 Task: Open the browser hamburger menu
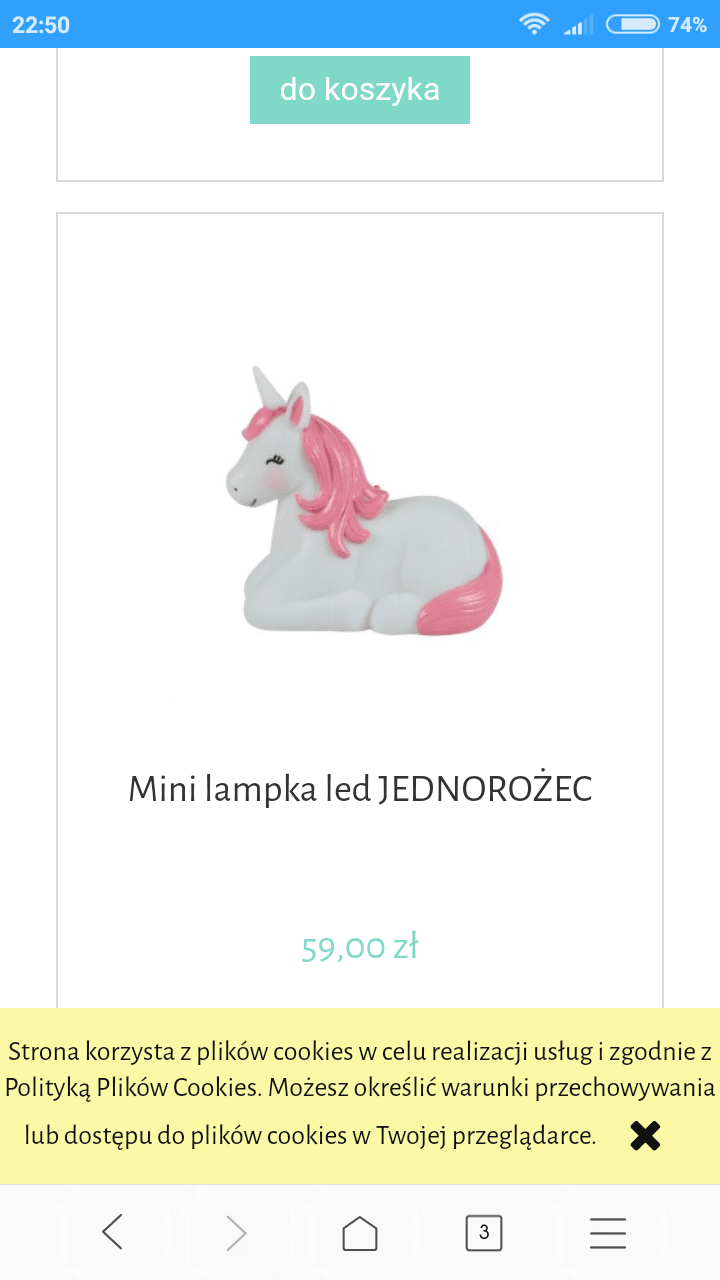click(608, 1233)
